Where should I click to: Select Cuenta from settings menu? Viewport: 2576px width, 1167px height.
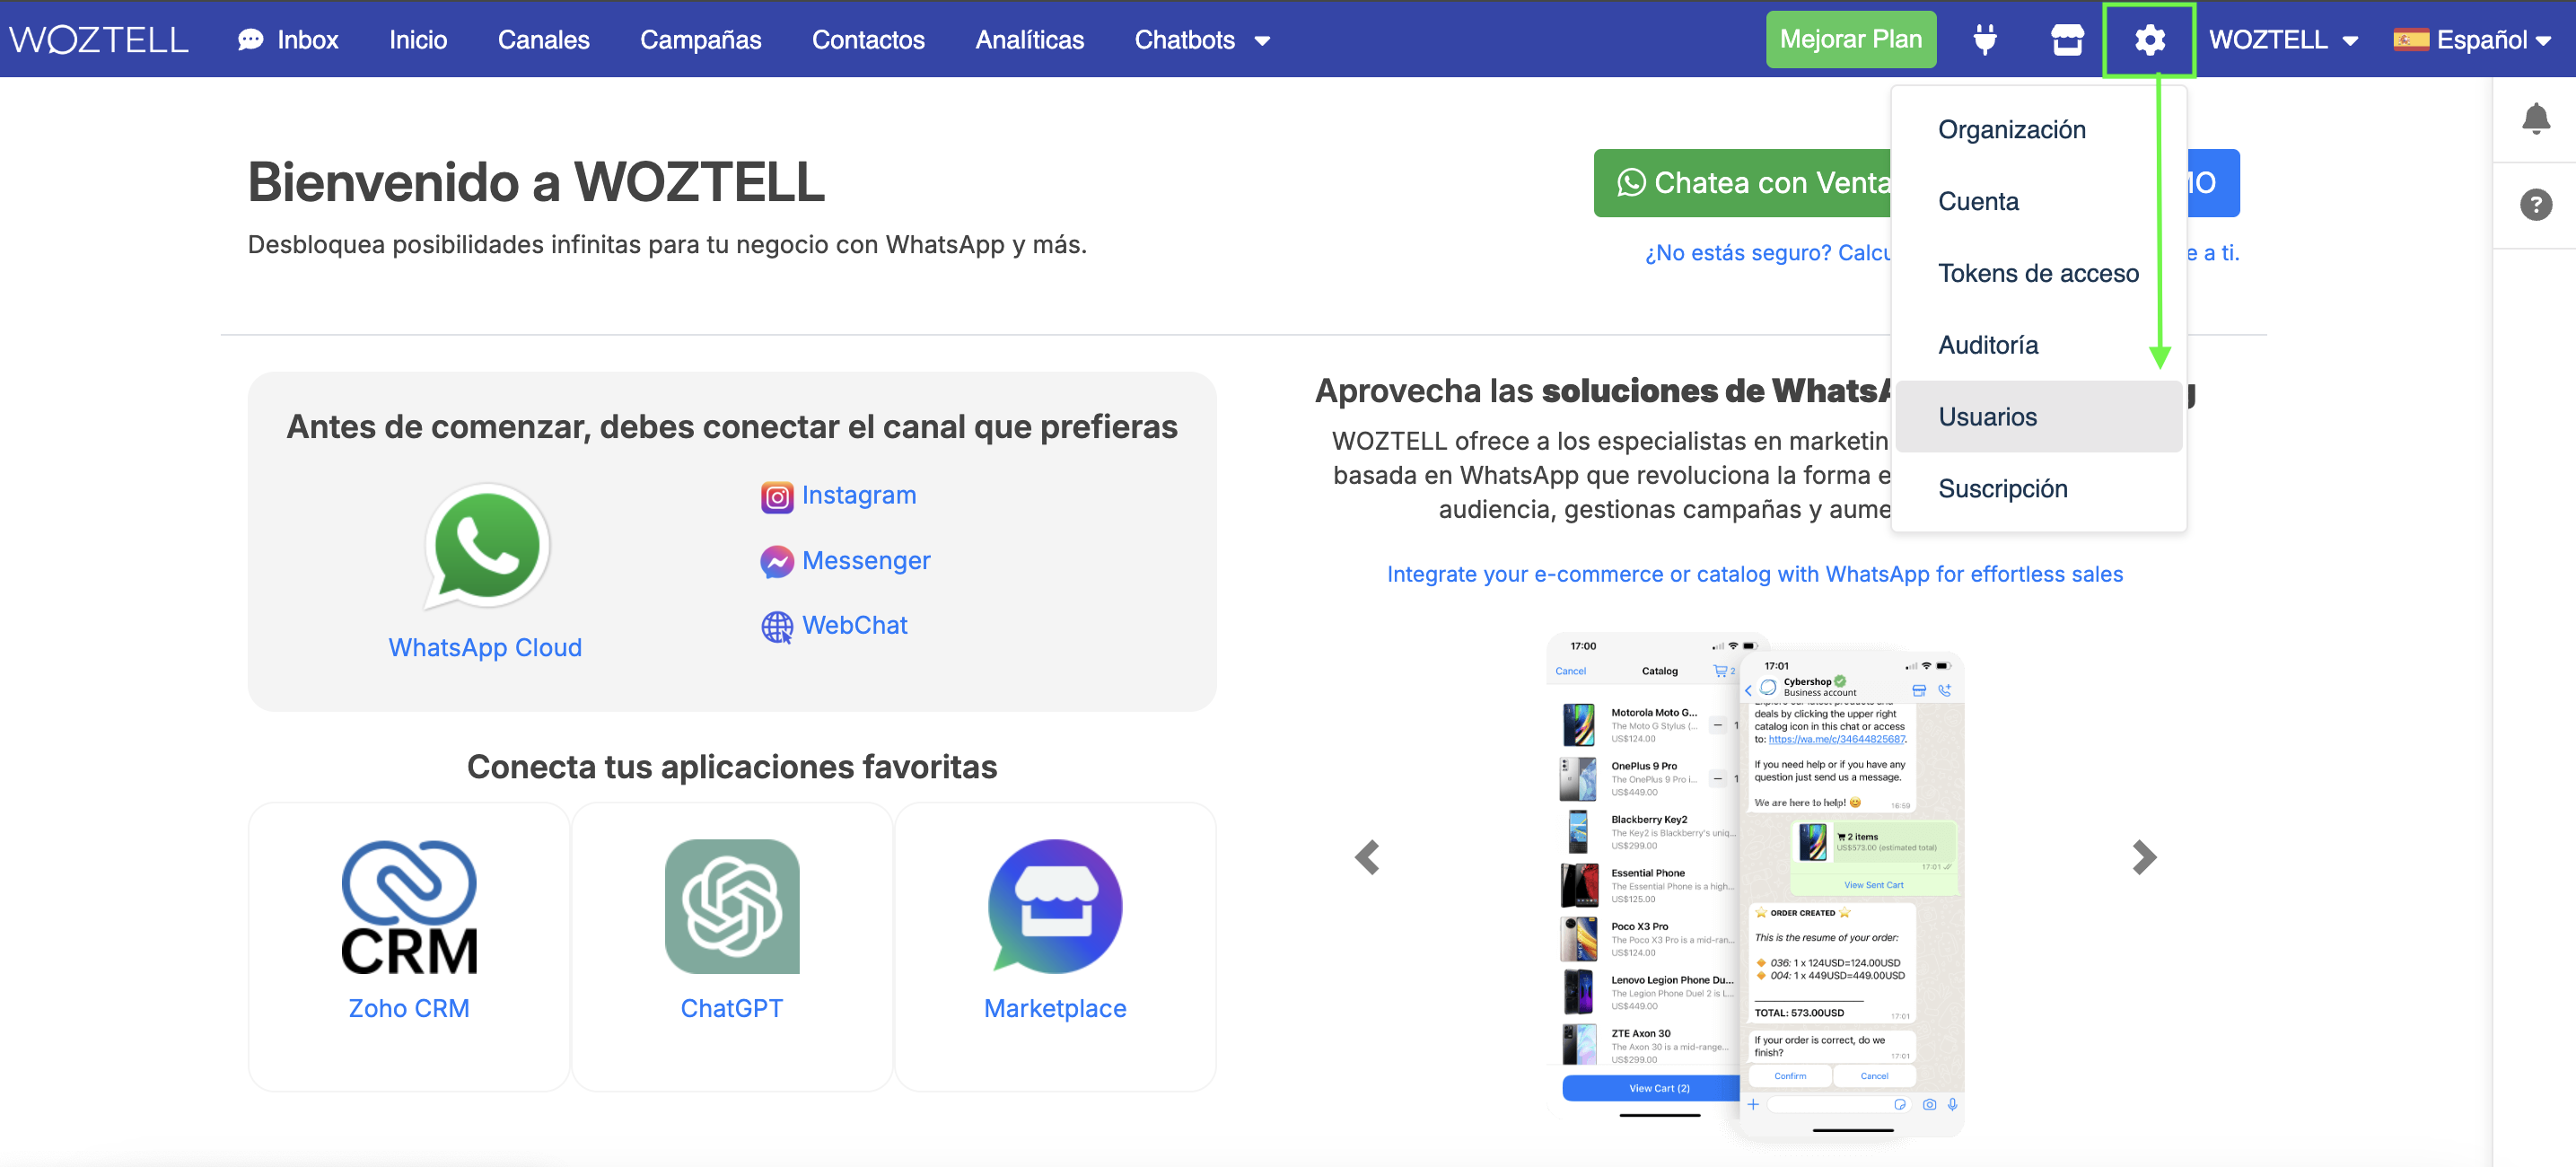click(2039, 202)
